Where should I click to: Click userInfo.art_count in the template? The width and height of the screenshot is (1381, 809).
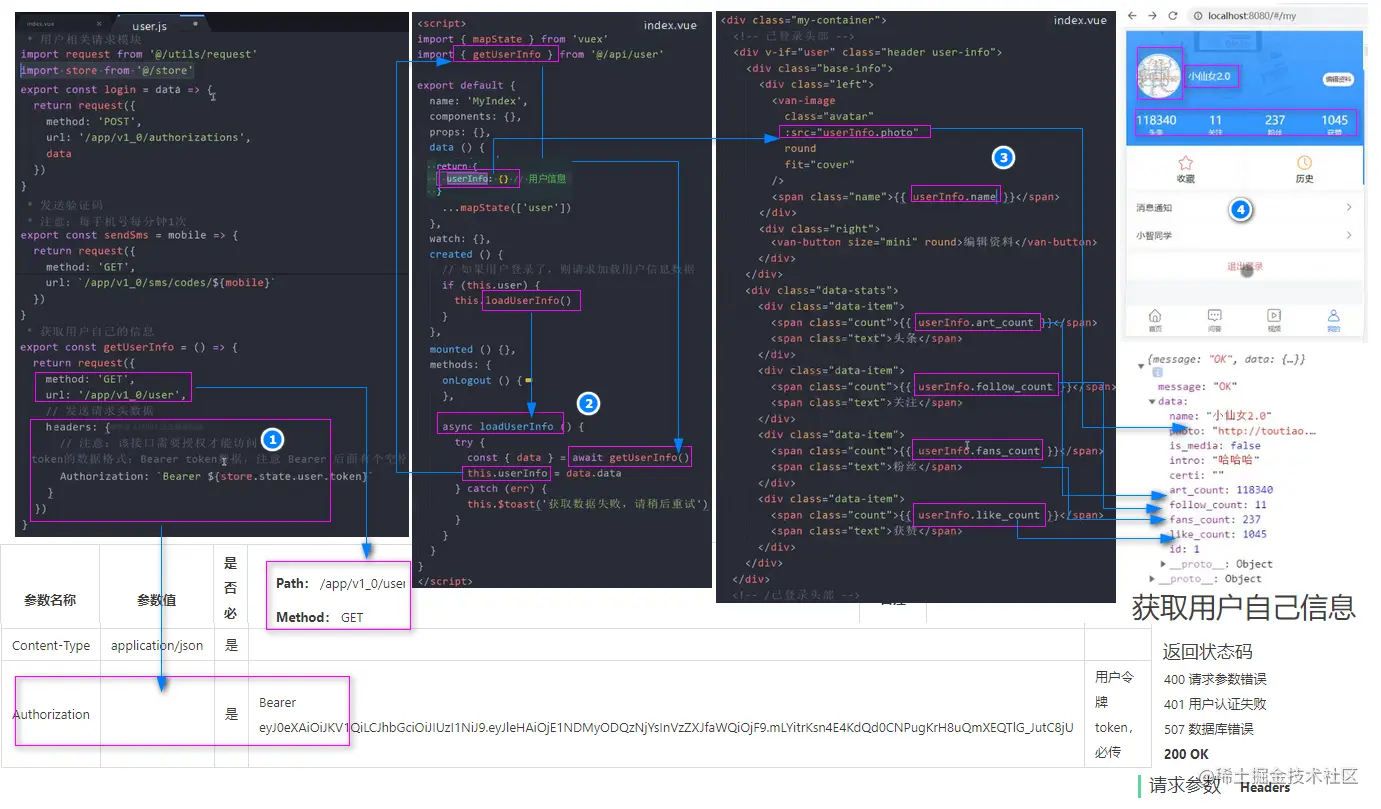point(975,322)
